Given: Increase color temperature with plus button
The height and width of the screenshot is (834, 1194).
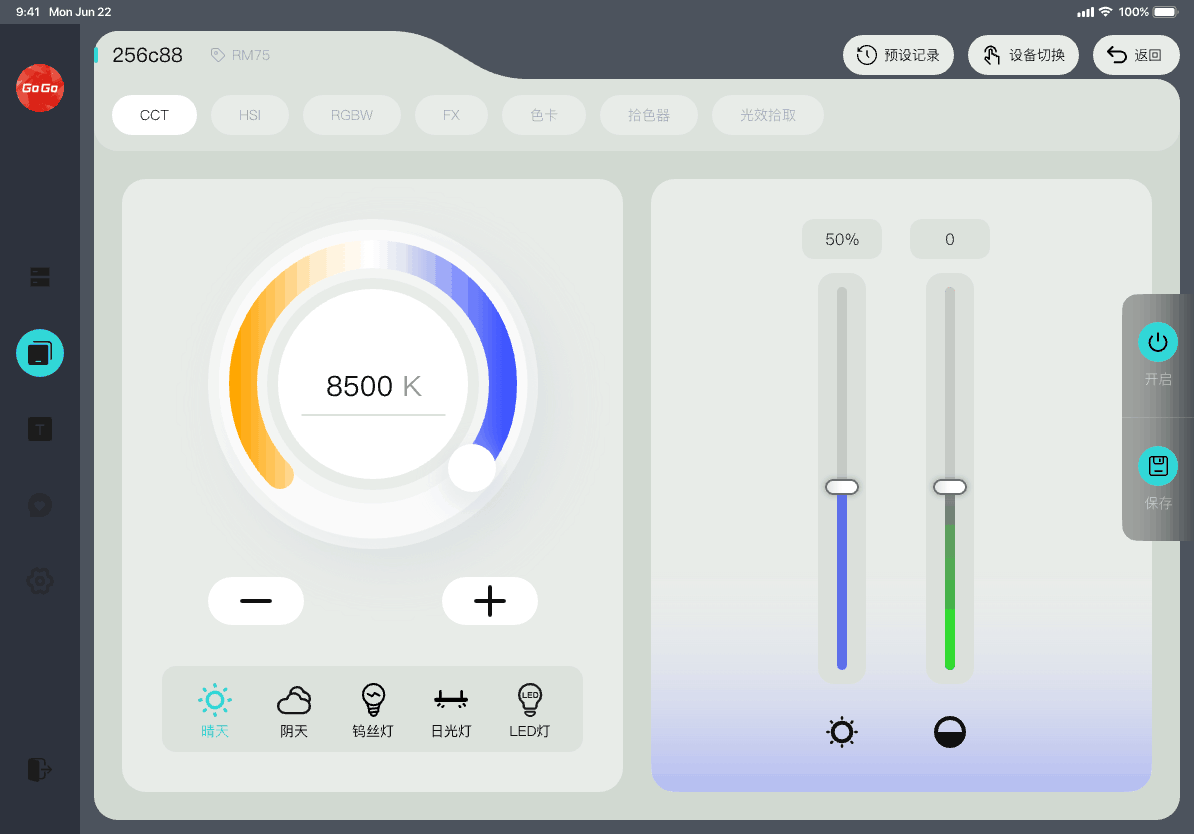Looking at the screenshot, I should 490,601.
